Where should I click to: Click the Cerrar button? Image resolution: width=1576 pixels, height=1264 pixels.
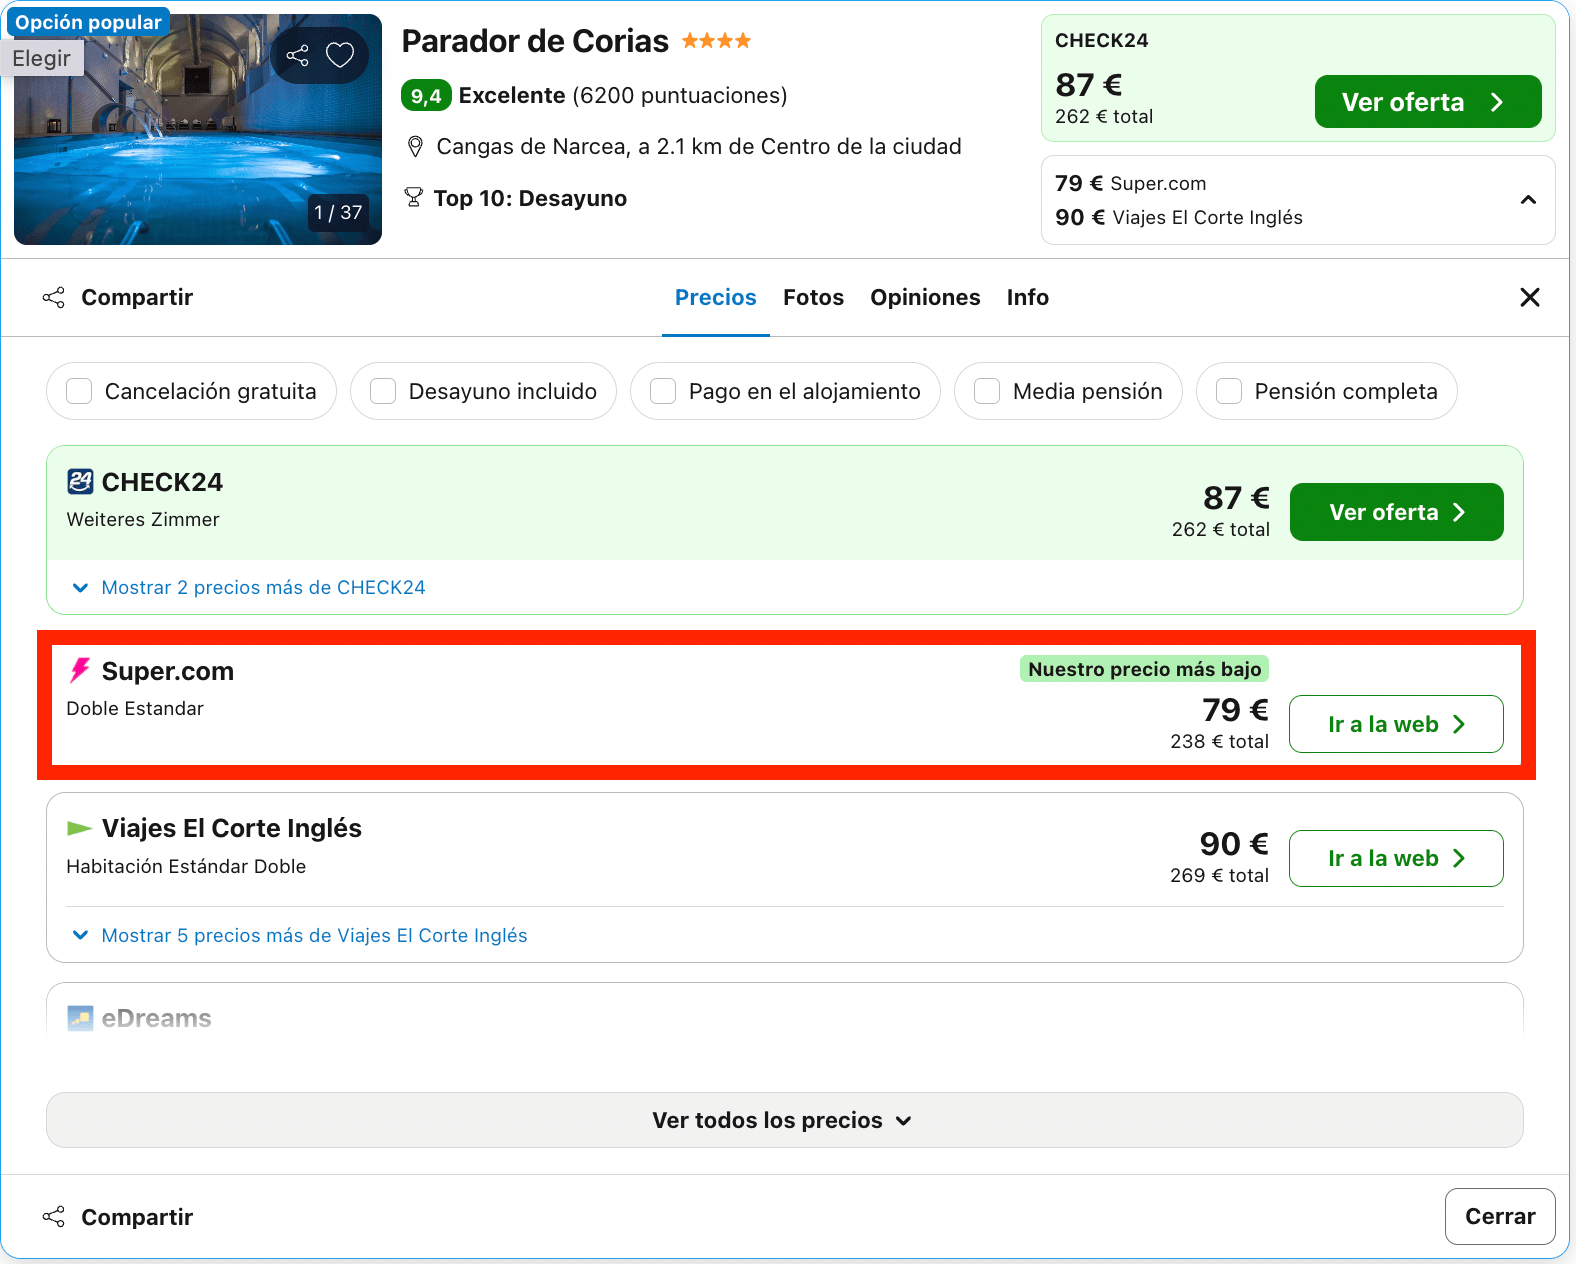[x=1500, y=1216]
